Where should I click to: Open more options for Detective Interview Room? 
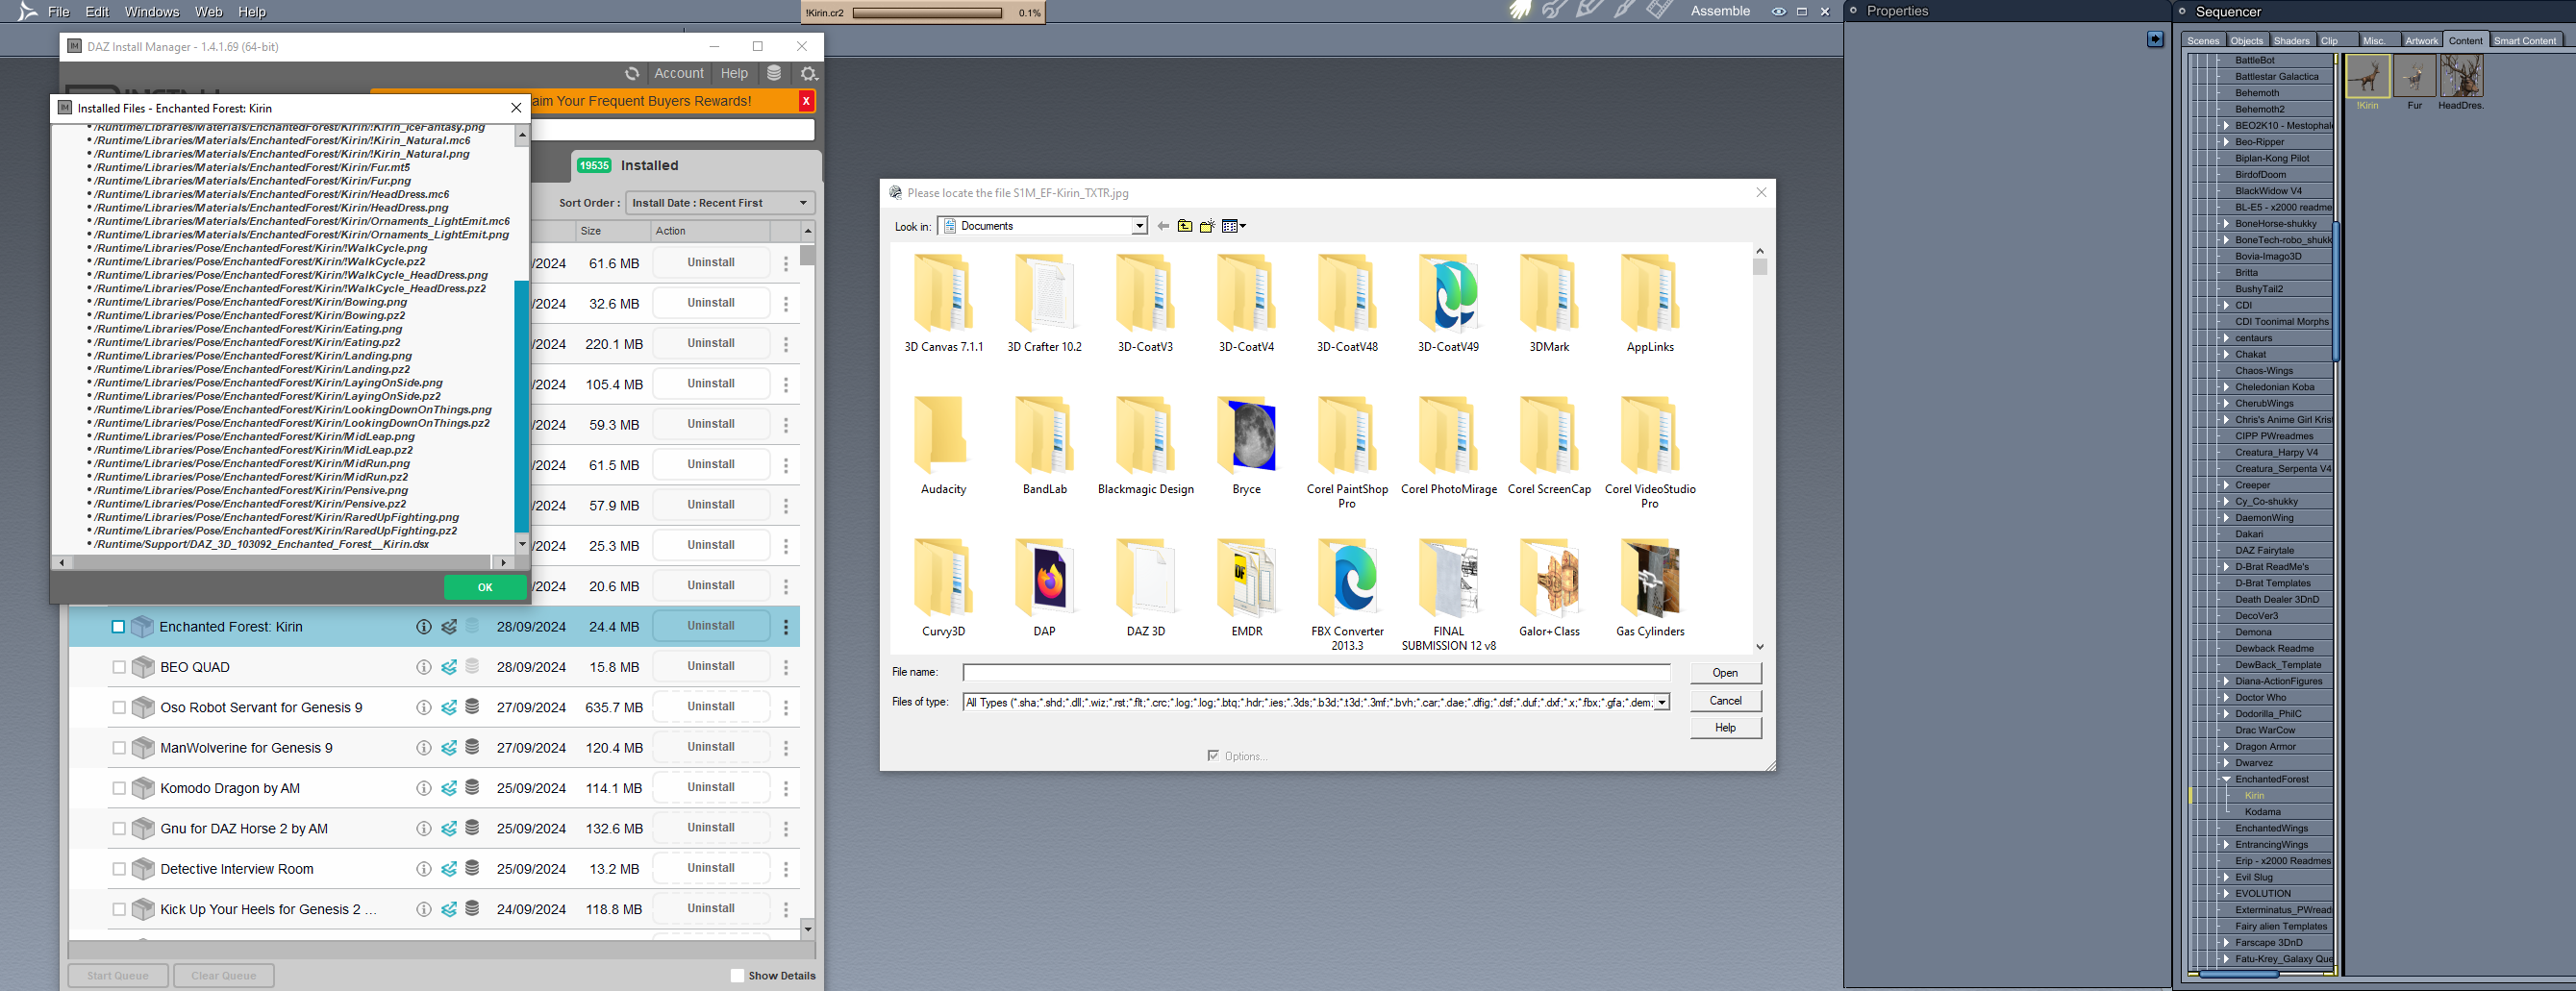point(786,869)
